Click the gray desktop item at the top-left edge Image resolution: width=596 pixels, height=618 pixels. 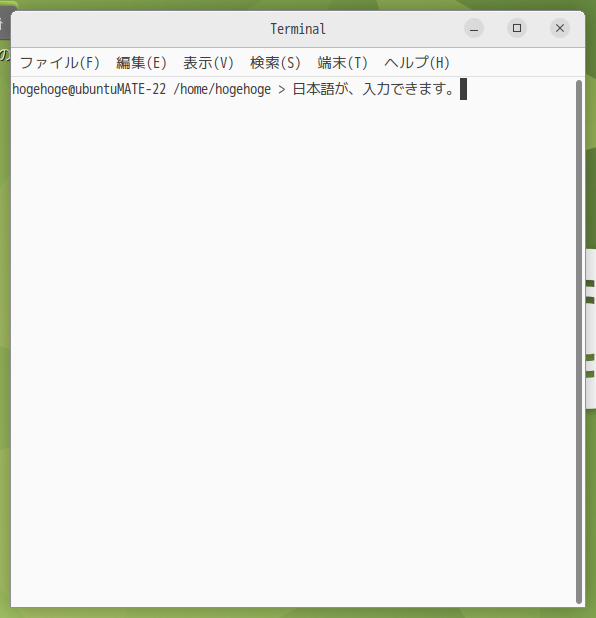5,24
